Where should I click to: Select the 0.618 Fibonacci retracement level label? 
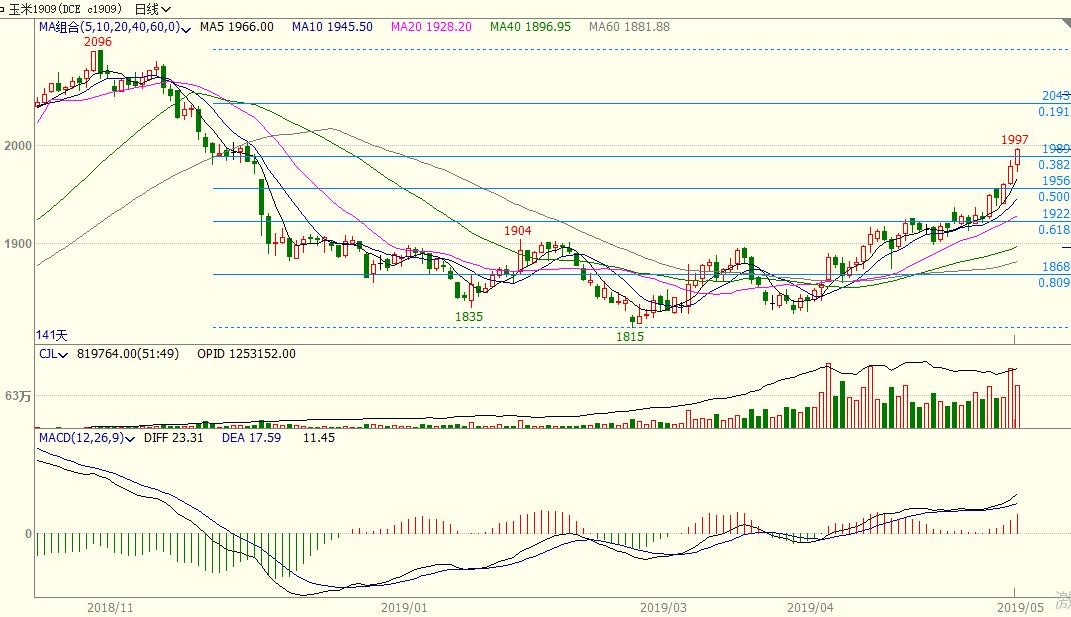1054,230
